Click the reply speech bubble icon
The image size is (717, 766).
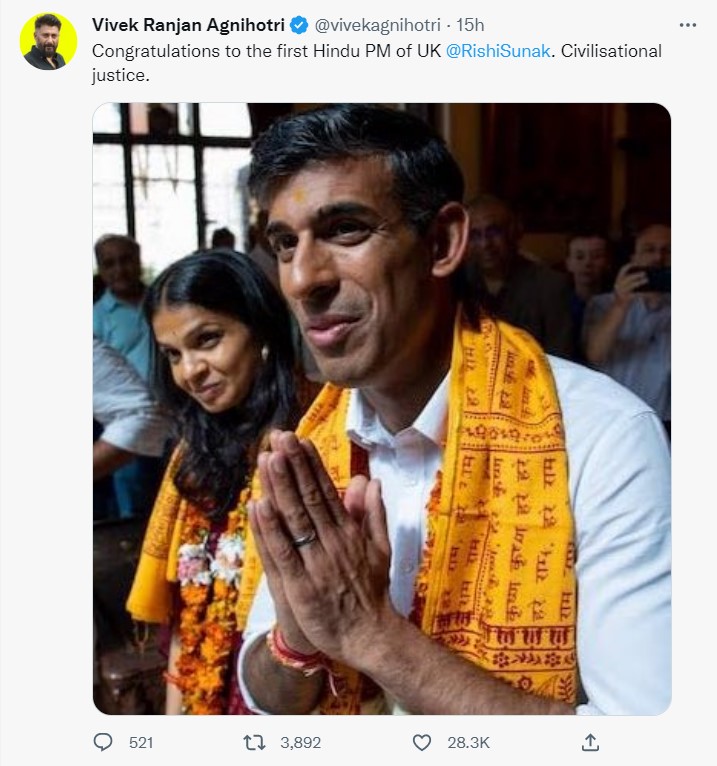click(x=102, y=742)
